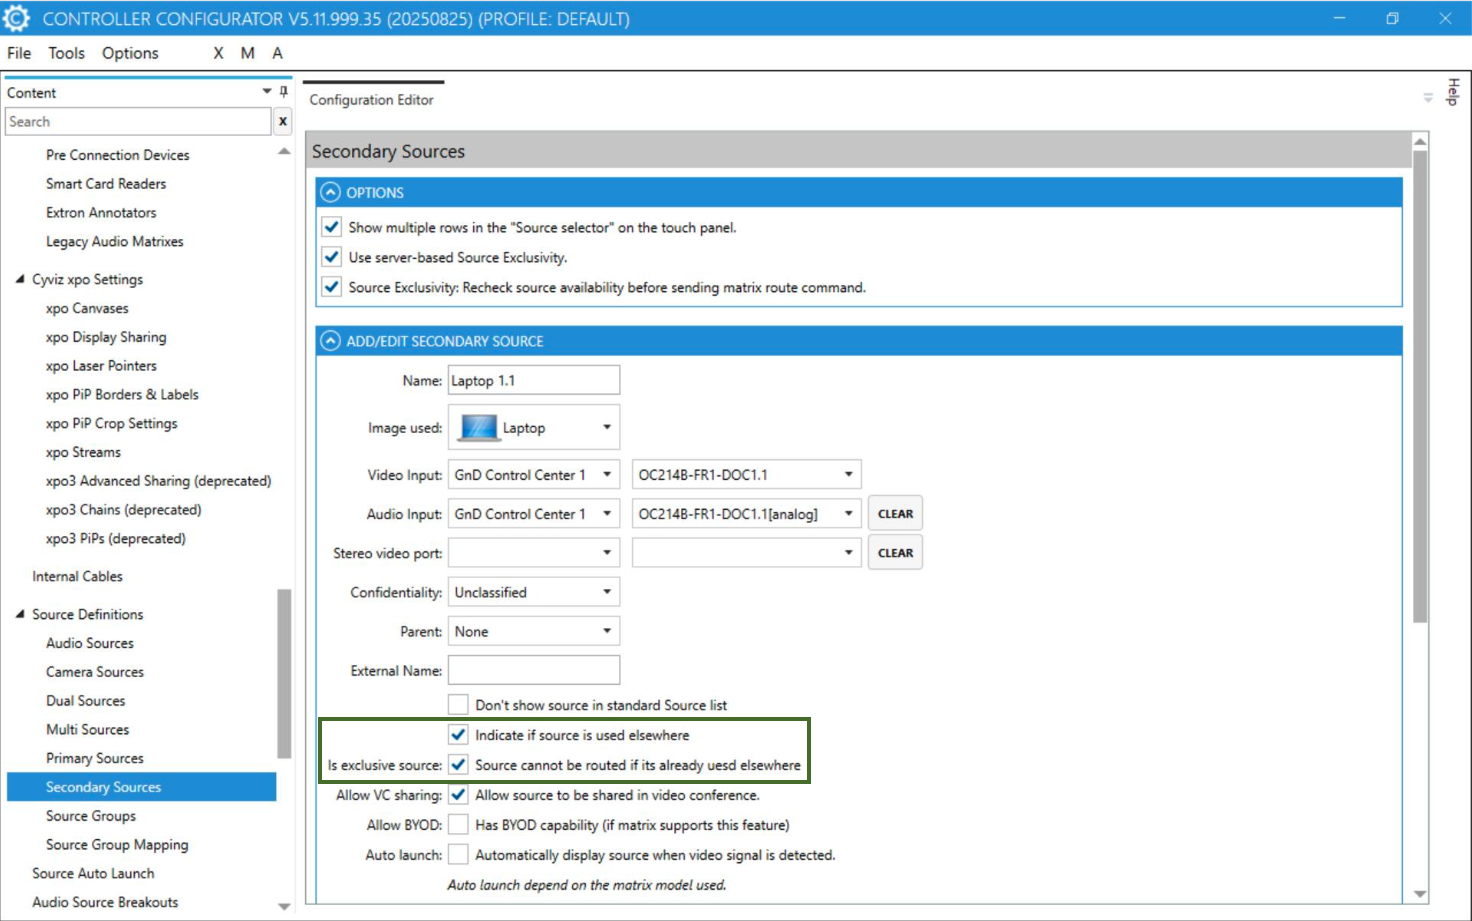This screenshot has width=1472, height=921.
Task: Click the gear application icon in title bar
Action: (17, 18)
